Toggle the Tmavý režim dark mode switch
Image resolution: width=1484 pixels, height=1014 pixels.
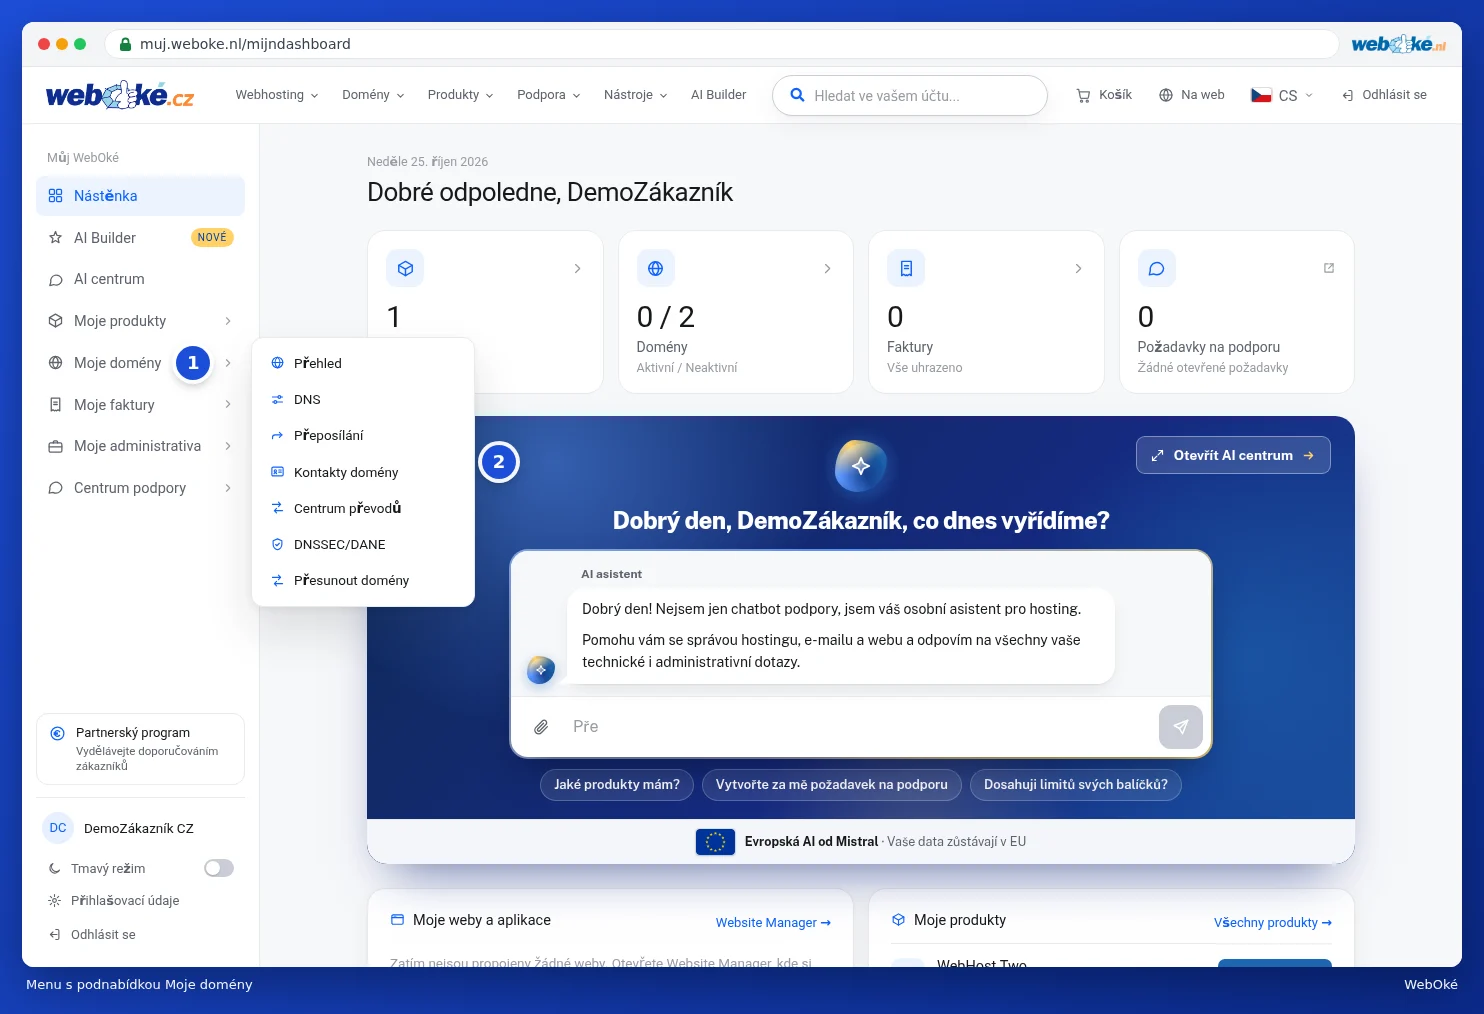point(219,868)
